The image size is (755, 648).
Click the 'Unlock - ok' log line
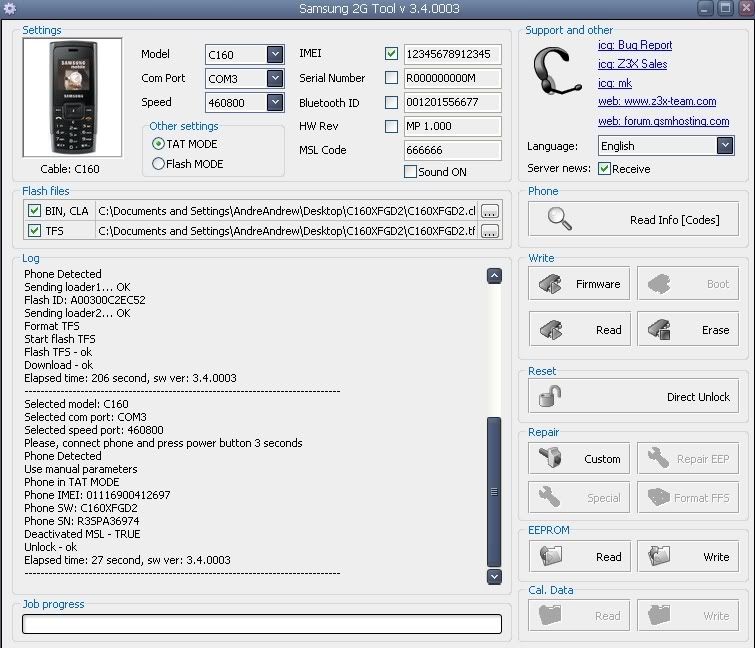(x=51, y=547)
